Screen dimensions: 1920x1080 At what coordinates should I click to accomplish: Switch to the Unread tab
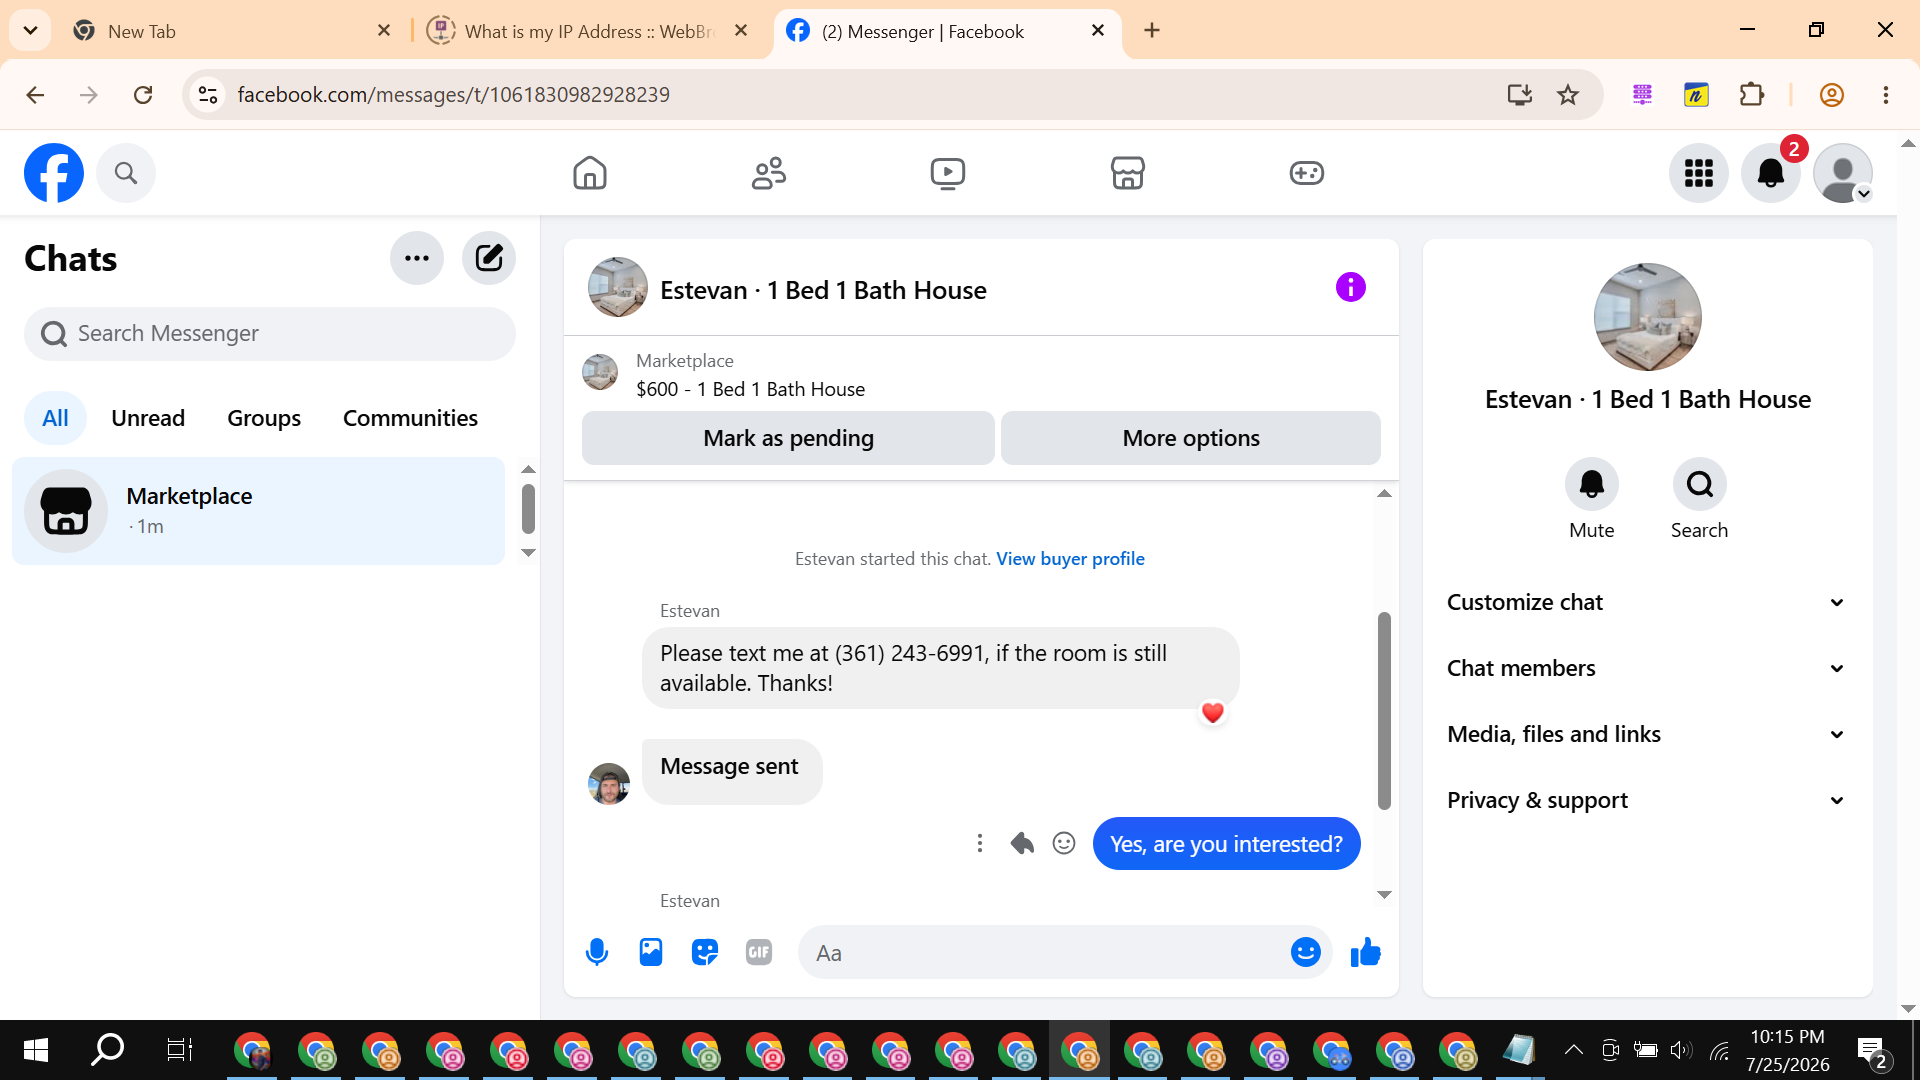(x=148, y=418)
